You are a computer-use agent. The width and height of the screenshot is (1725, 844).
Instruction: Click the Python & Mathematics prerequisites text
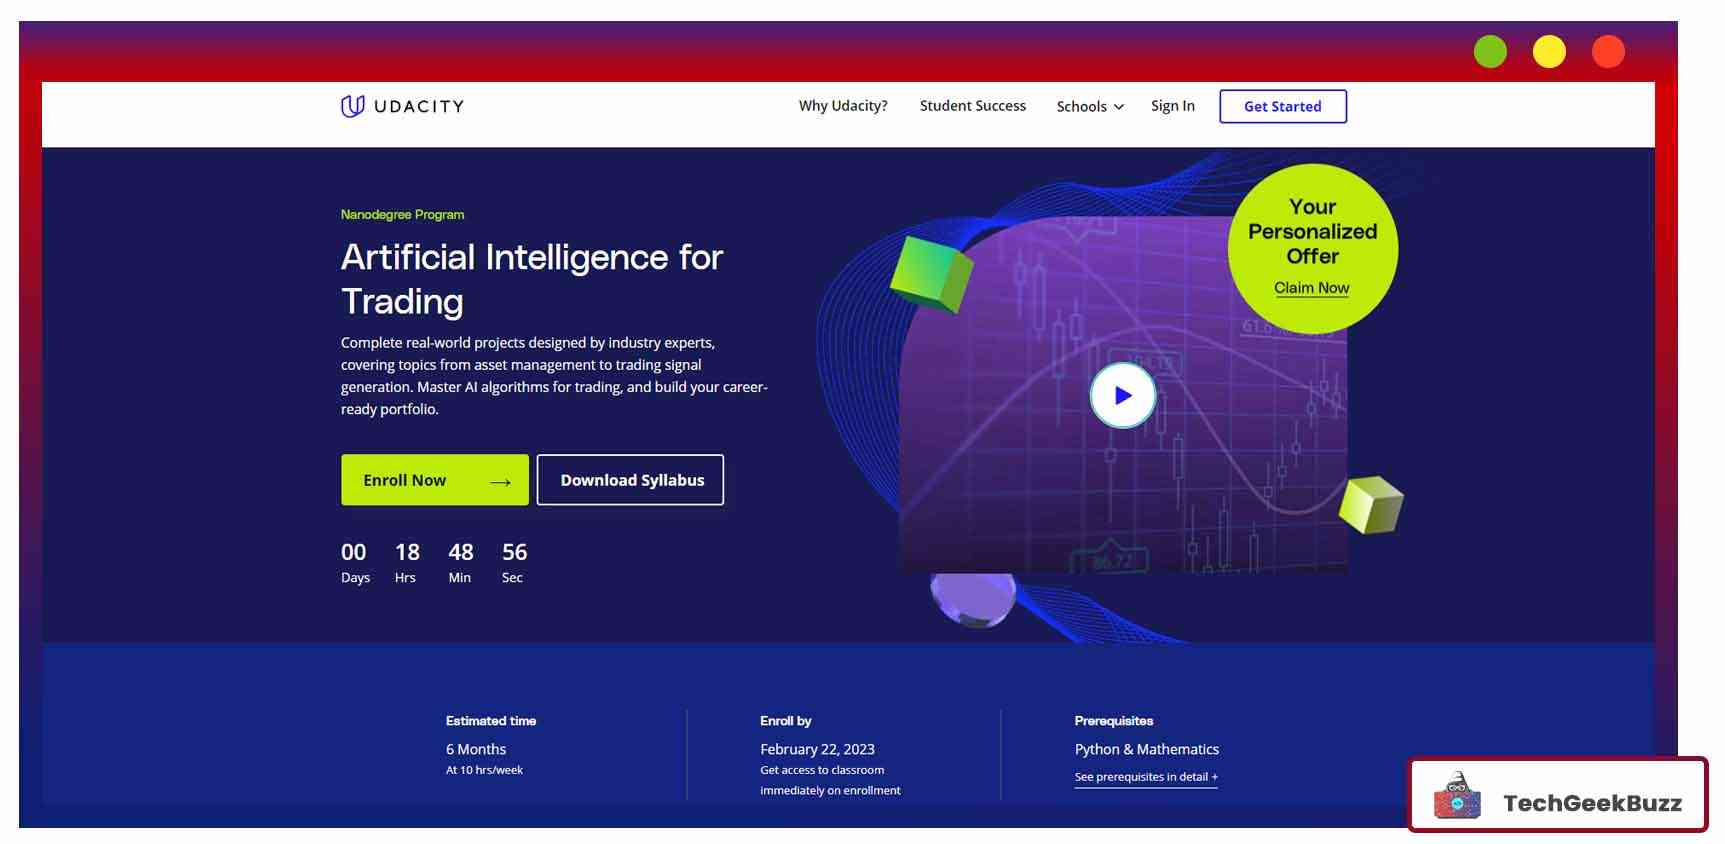pyautogui.click(x=1146, y=749)
